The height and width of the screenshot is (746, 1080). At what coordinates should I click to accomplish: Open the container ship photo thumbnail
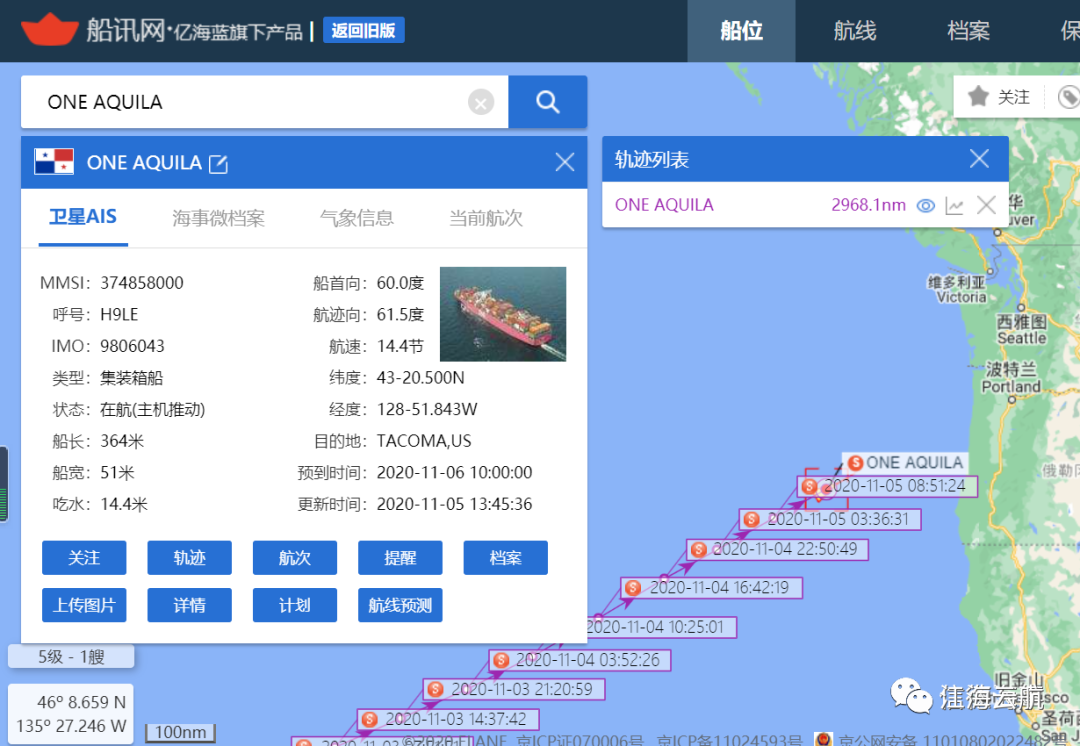(x=503, y=314)
